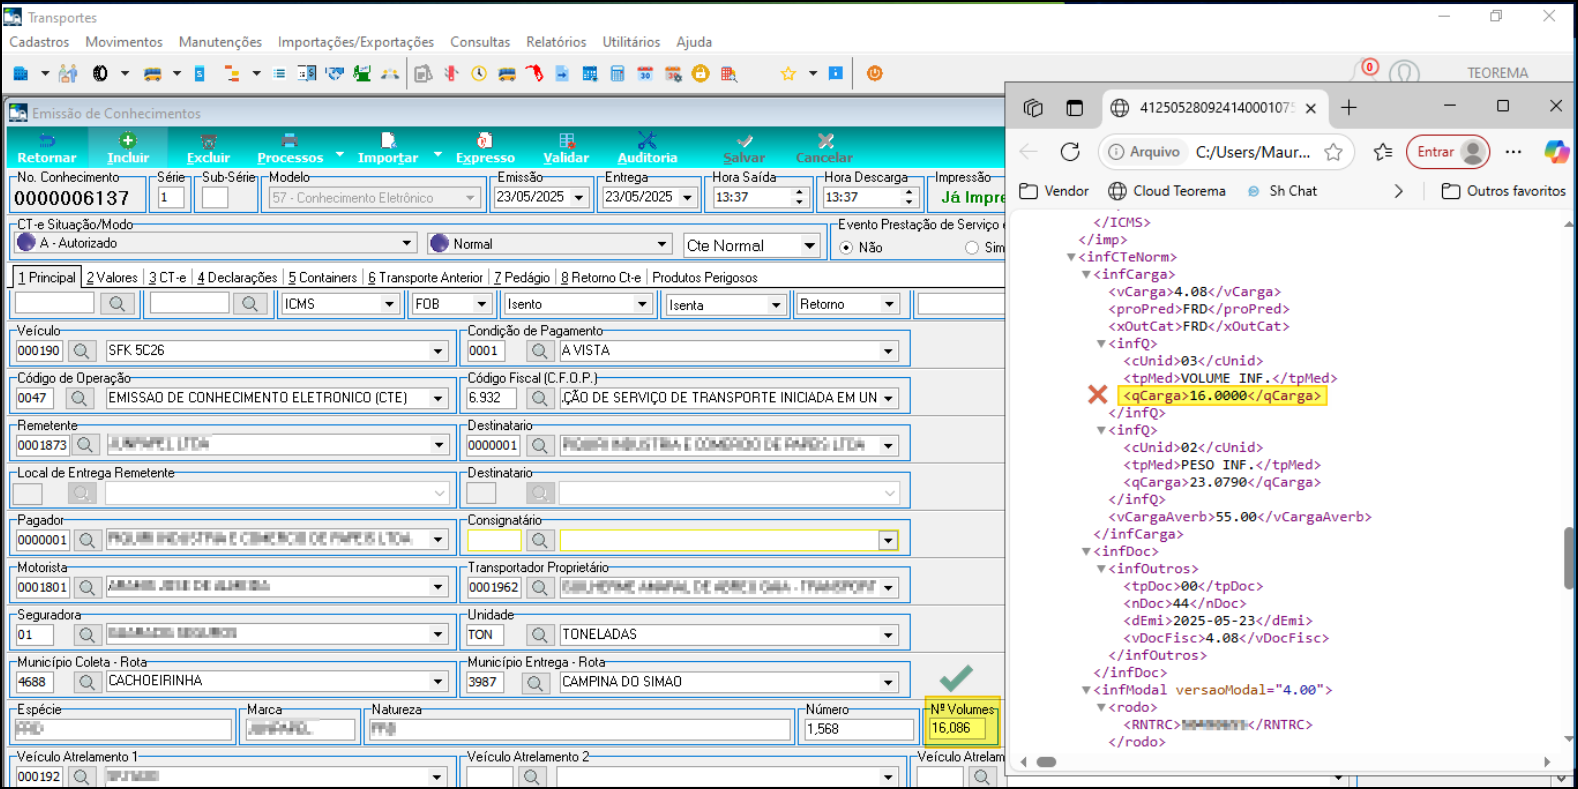
Task: Select the Não radio button
Action: 847,247
